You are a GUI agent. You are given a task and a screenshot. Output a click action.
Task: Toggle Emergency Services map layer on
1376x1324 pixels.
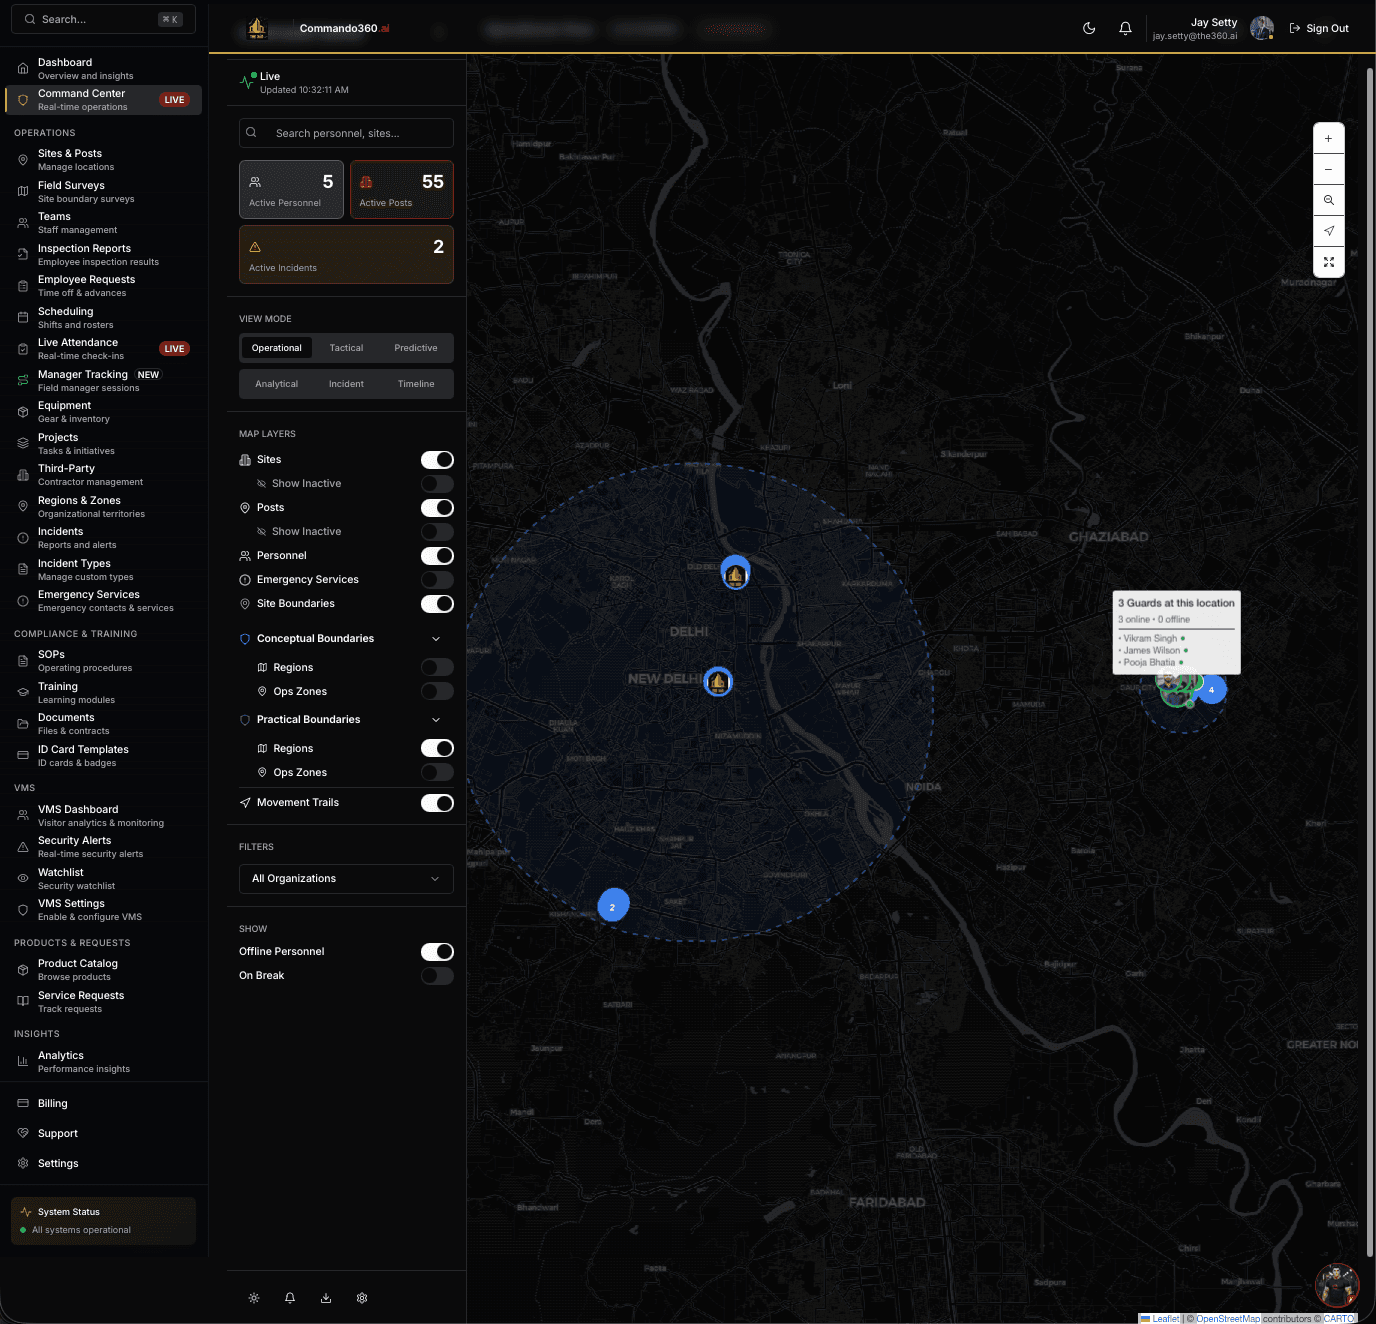coord(437,579)
